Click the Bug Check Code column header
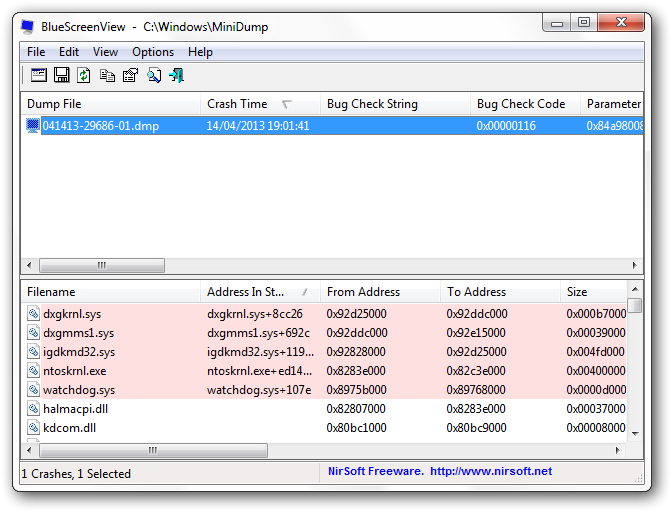 click(525, 104)
